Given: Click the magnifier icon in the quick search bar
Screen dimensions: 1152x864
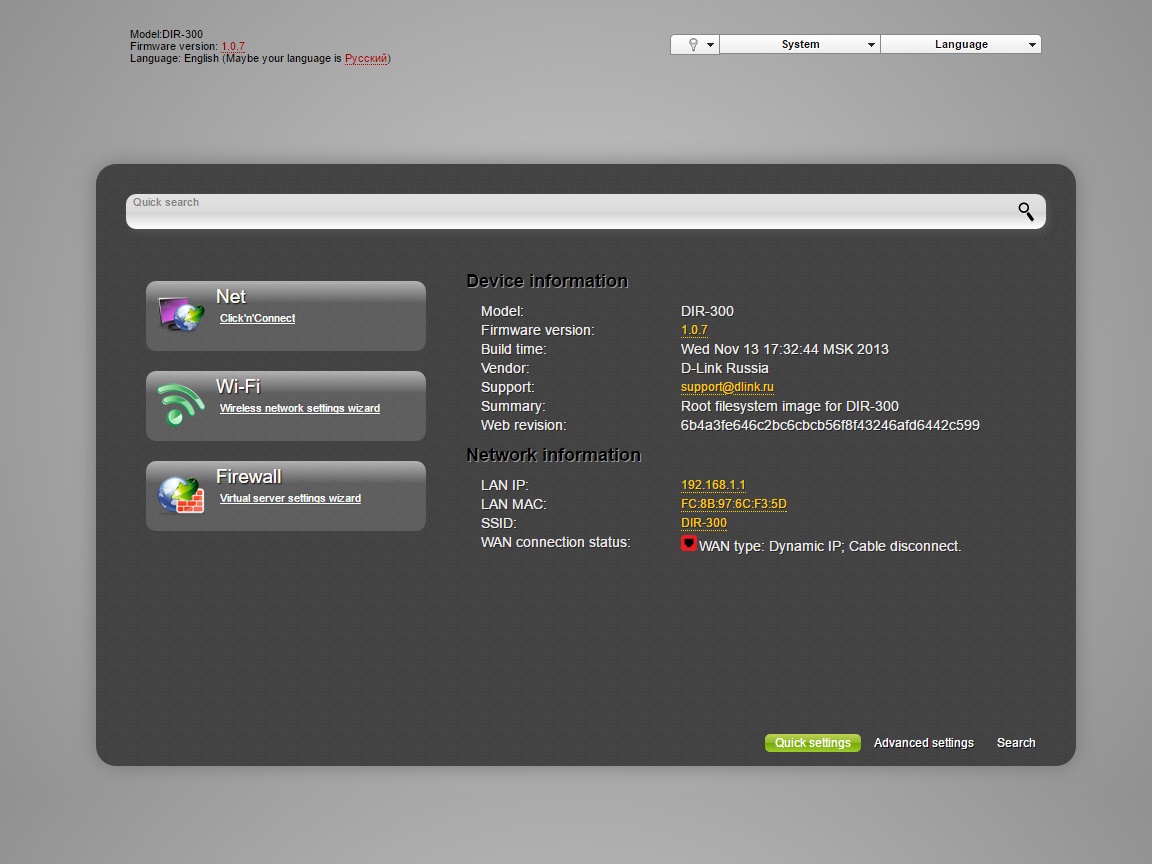Looking at the screenshot, I should [1026, 212].
